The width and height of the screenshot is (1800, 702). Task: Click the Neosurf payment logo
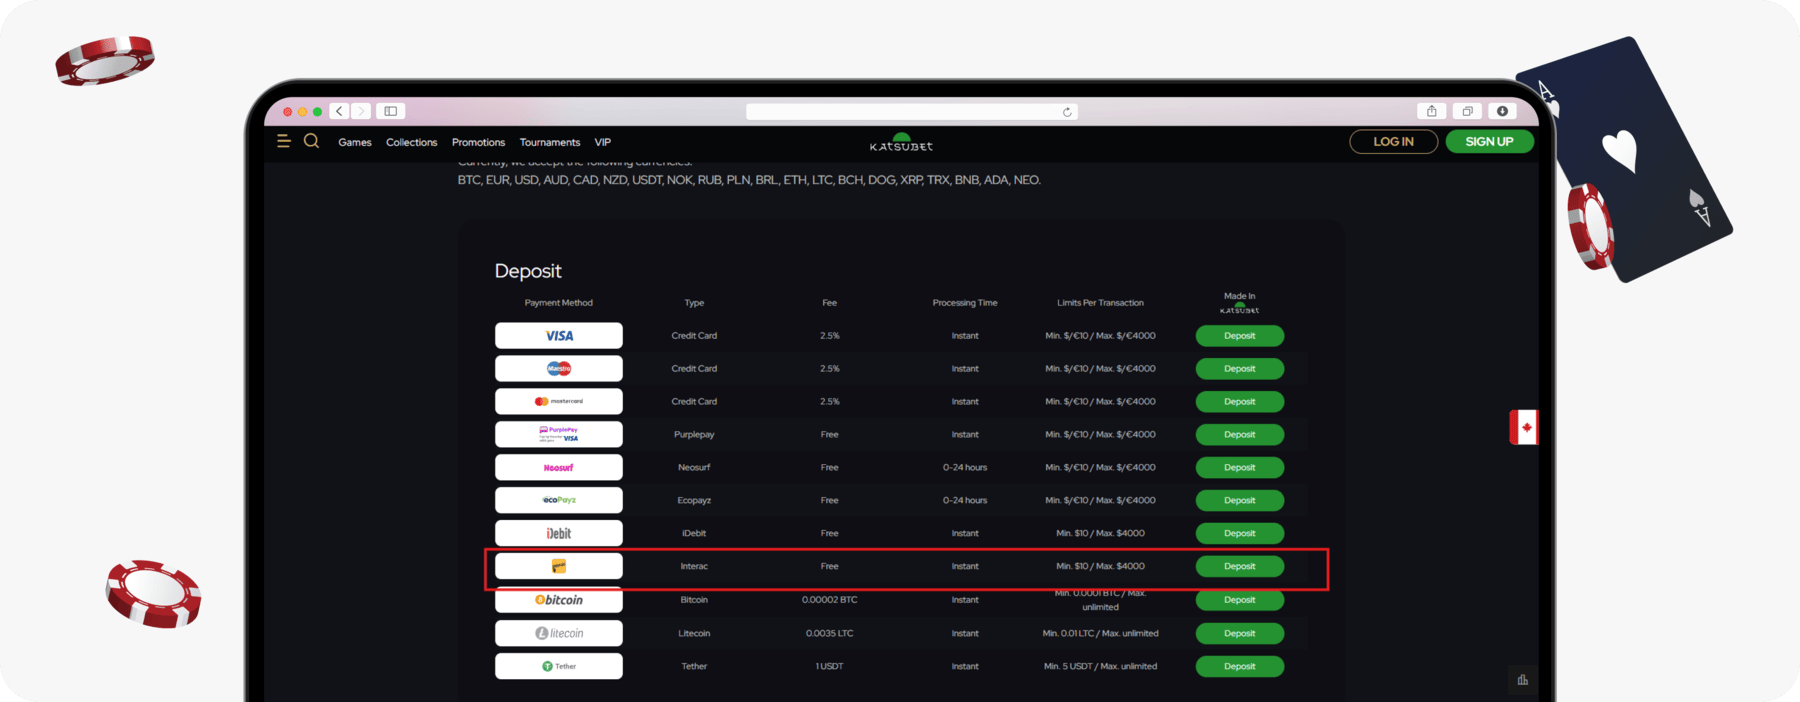[559, 468]
